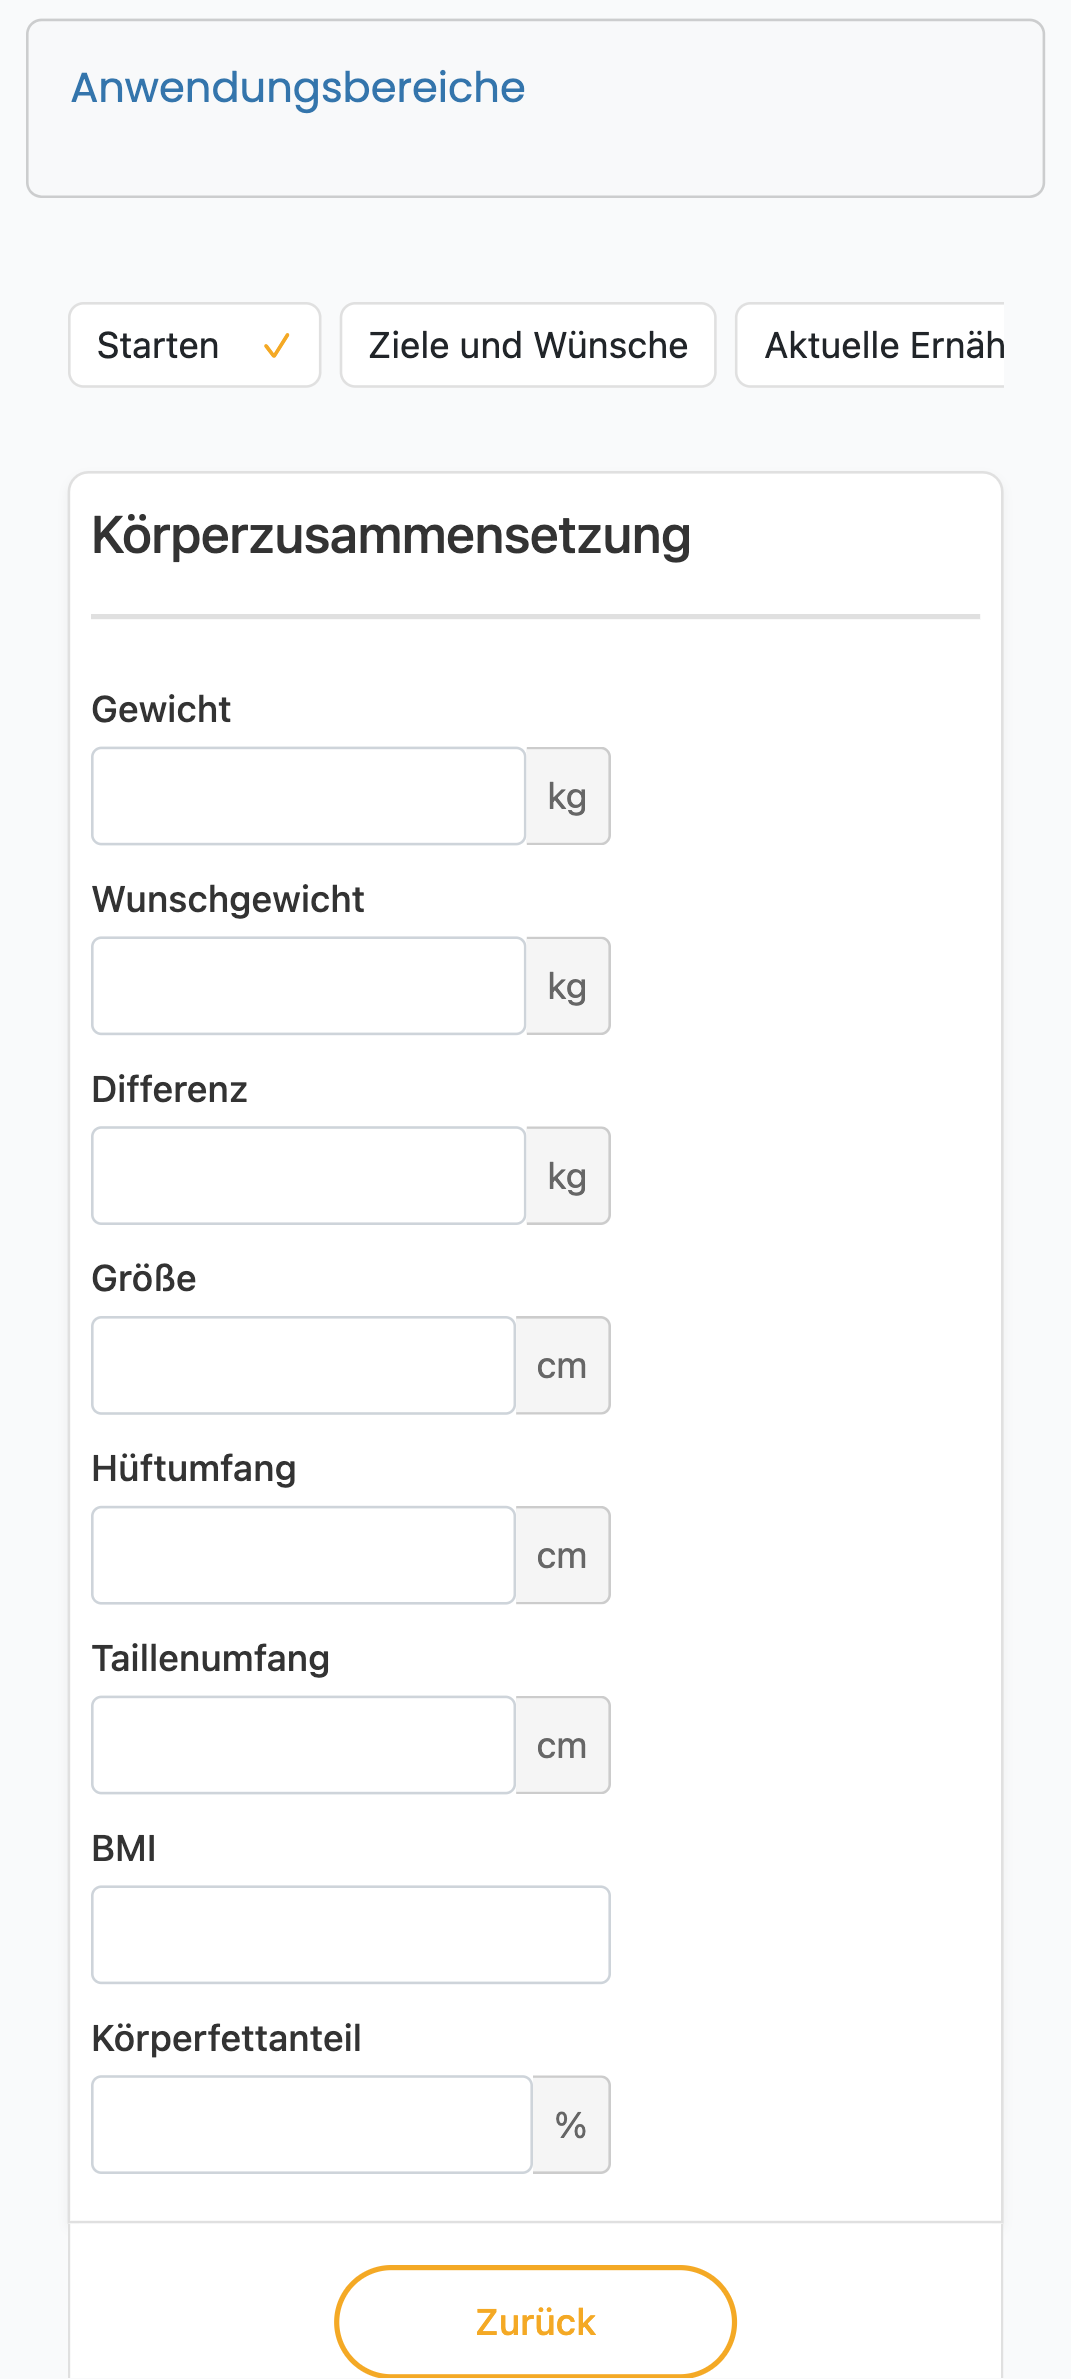The image size is (1071, 2379).
Task: Click the Zurück button
Action: [x=535, y=2321]
